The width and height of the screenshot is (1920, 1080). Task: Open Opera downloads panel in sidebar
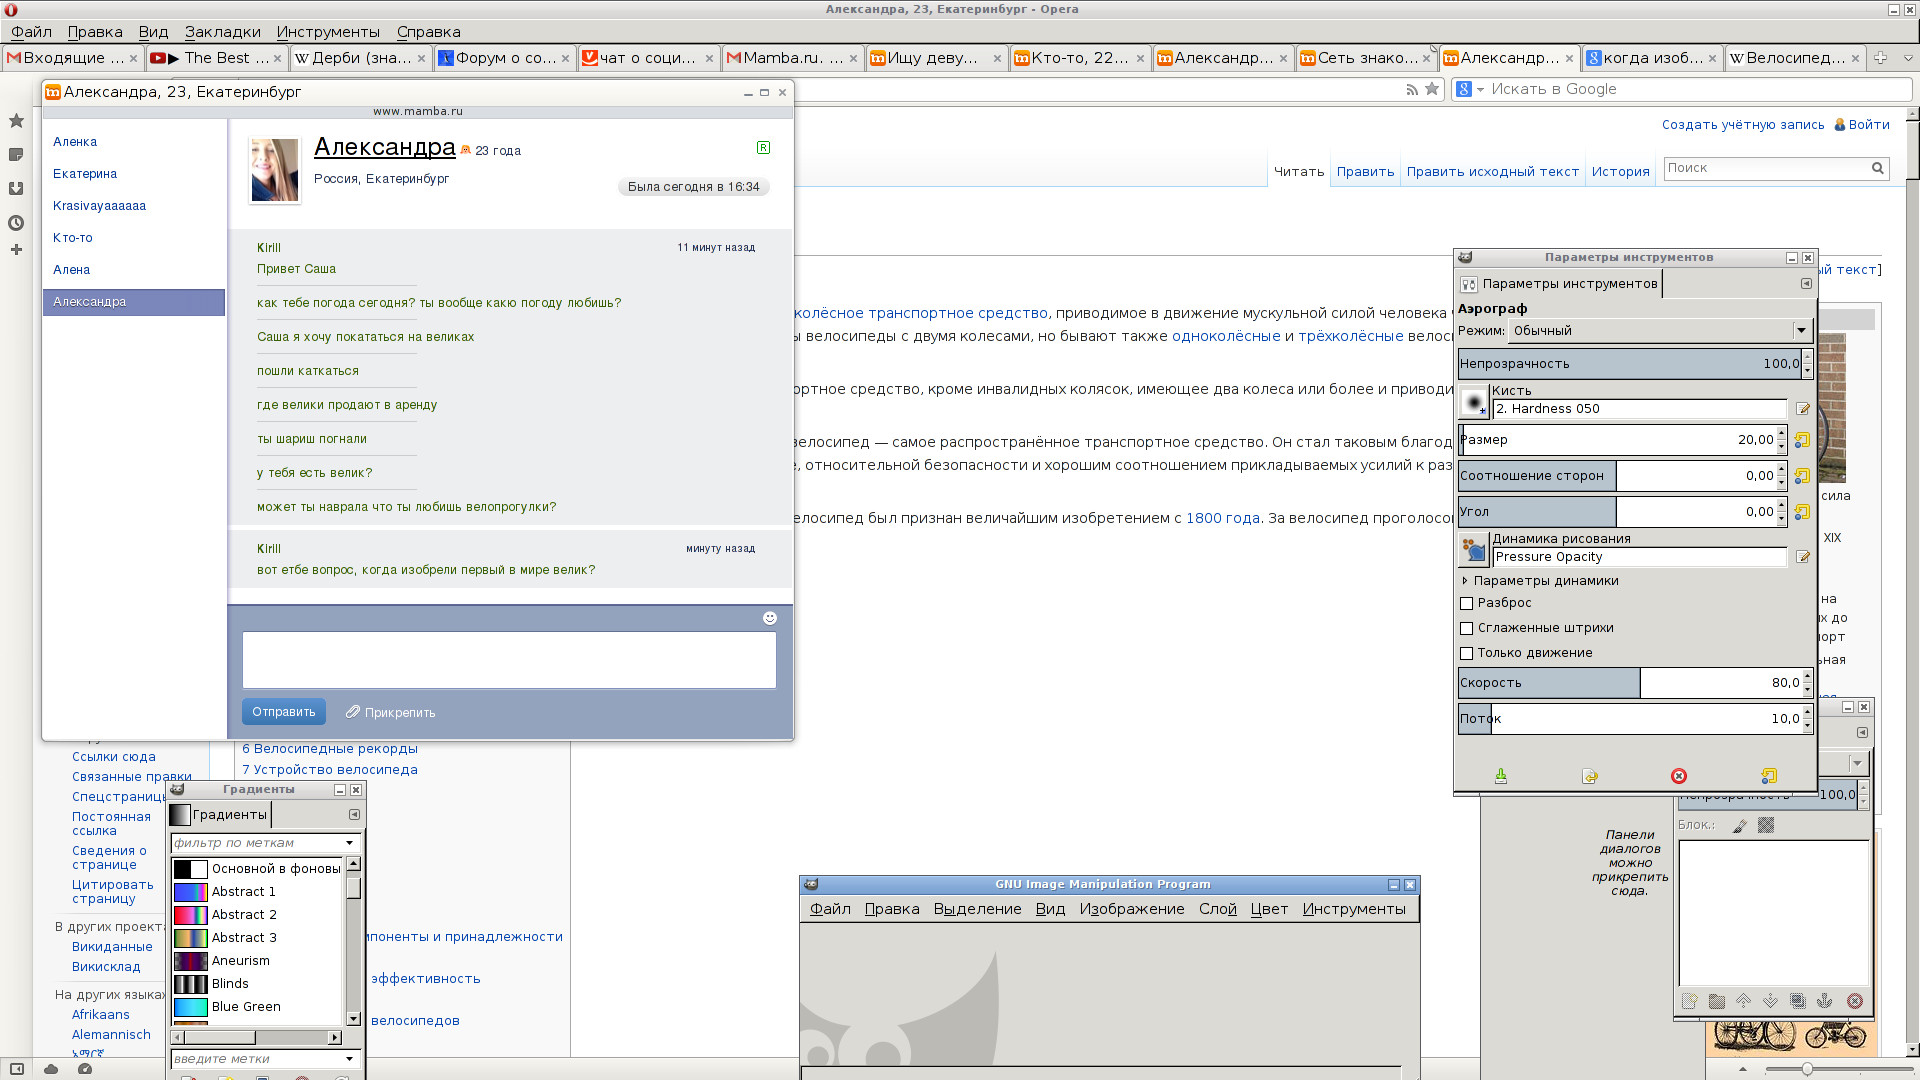pos(16,188)
